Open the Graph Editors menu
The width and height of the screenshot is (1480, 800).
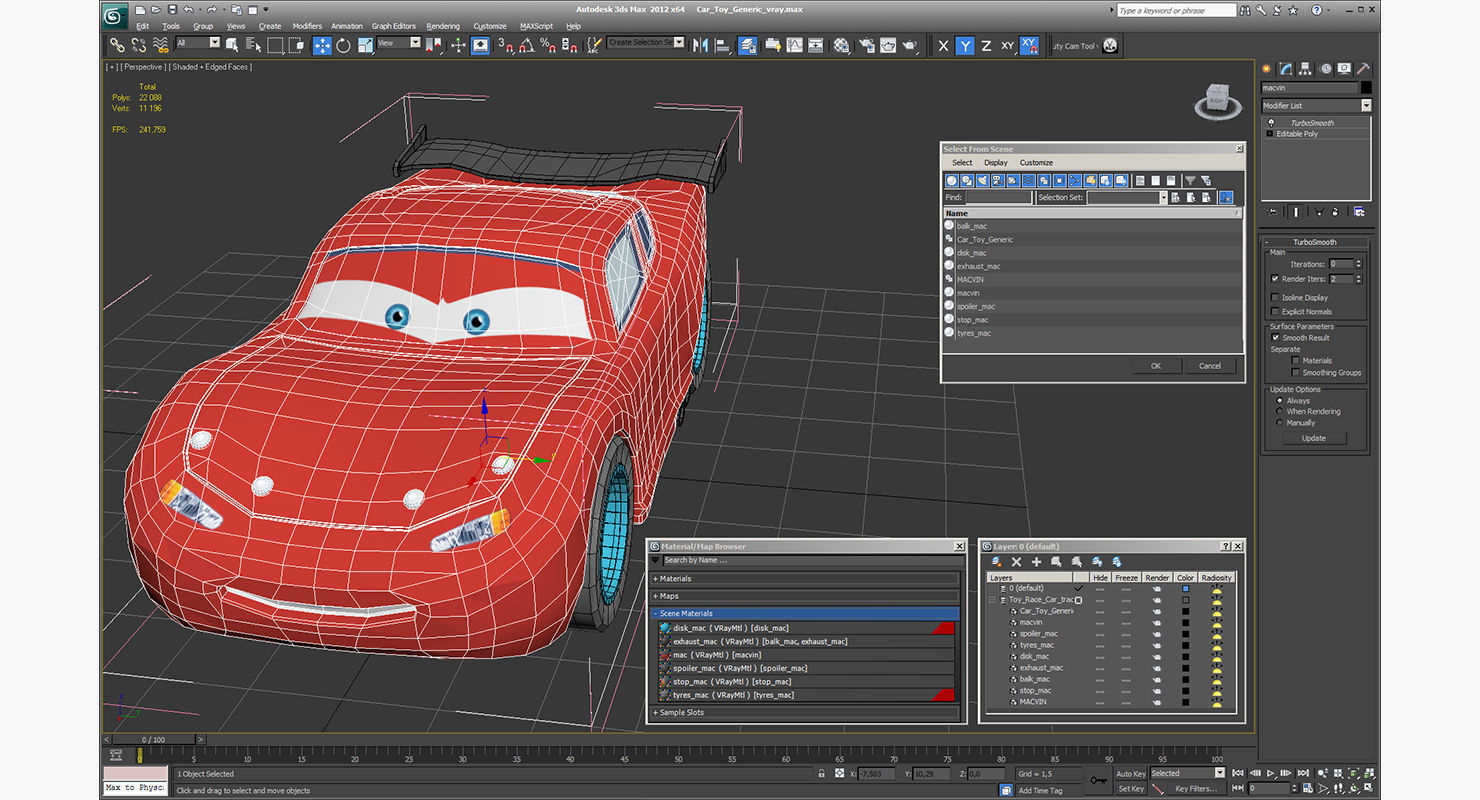coord(394,26)
